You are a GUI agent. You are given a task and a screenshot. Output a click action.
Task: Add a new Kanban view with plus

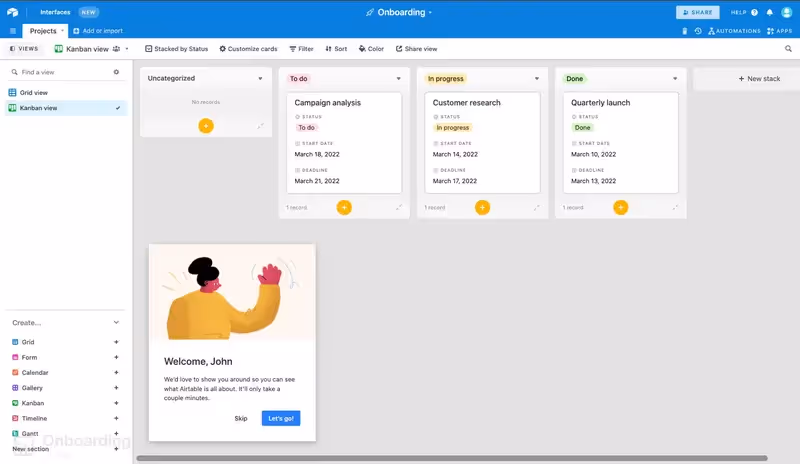point(116,403)
